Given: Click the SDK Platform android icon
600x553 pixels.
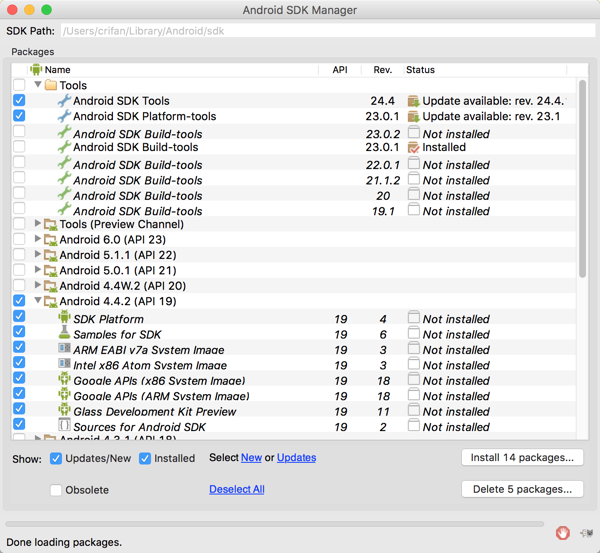Looking at the screenshot, I should [x=65, y=319].
